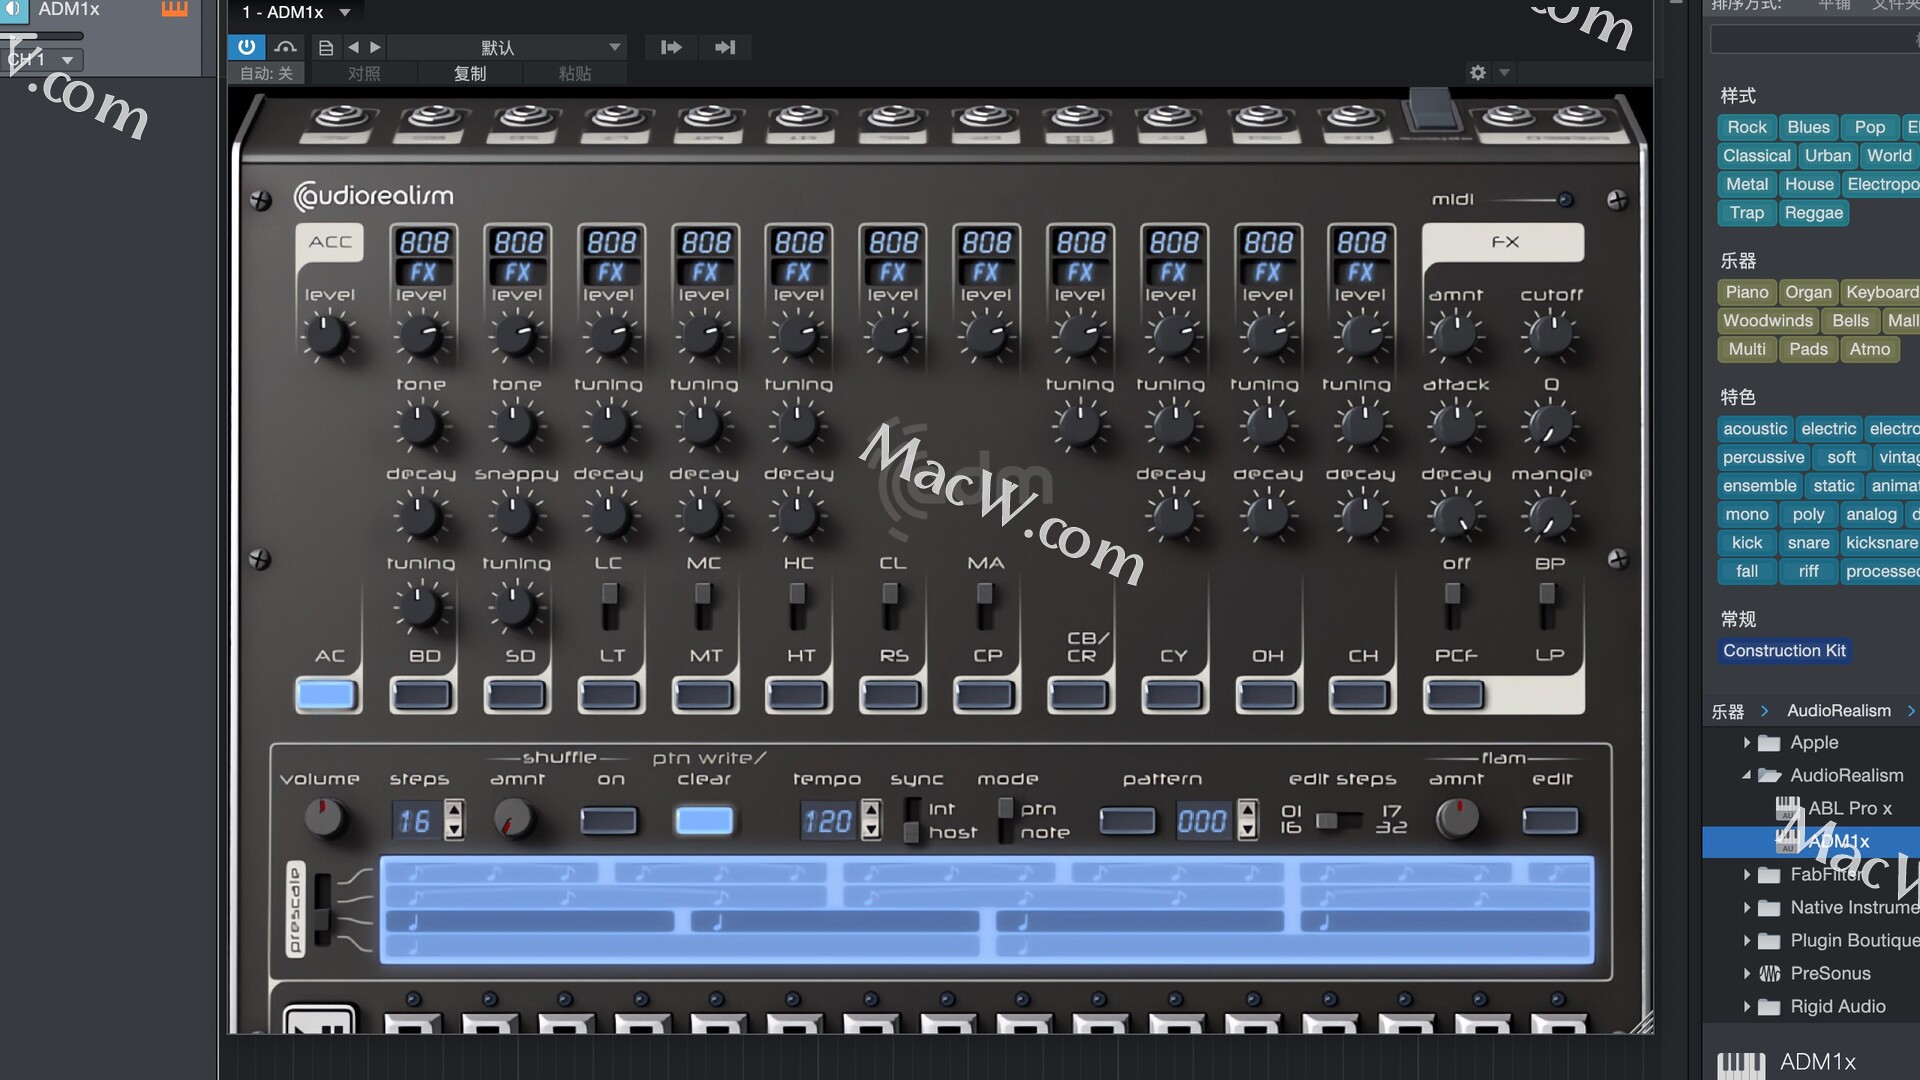
Task: Flip the BP/LP filter switch
Action: click(1547, 606)
